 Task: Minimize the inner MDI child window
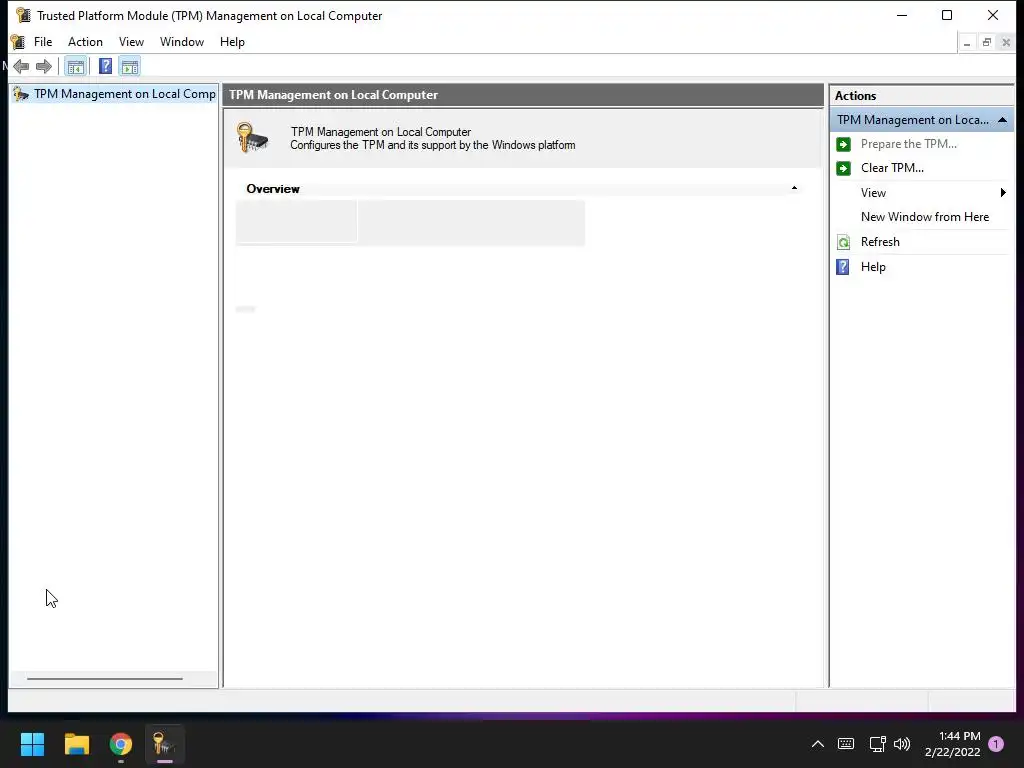pyautogui.click(x=967, y=43)
